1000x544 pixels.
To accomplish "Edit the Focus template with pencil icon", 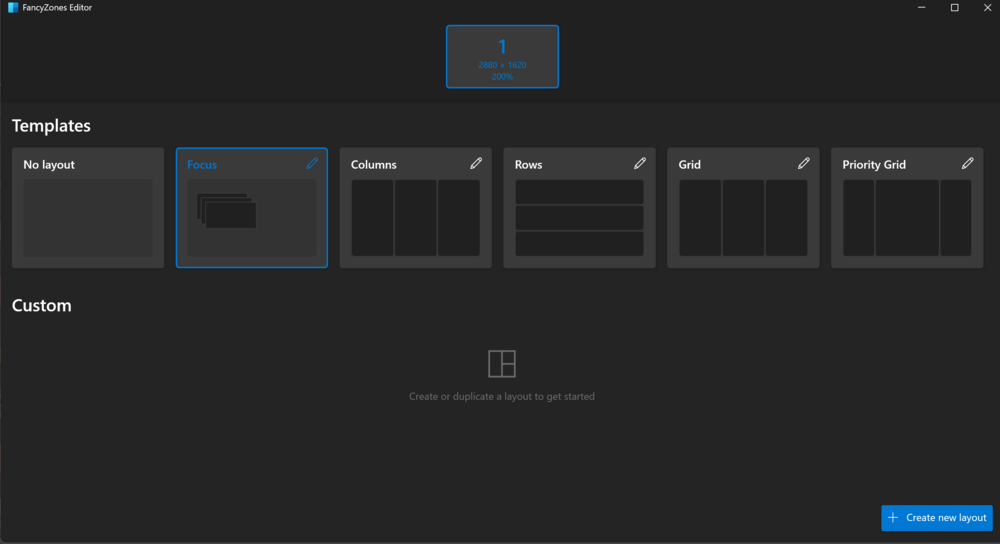I will click(x=312, y=163).
